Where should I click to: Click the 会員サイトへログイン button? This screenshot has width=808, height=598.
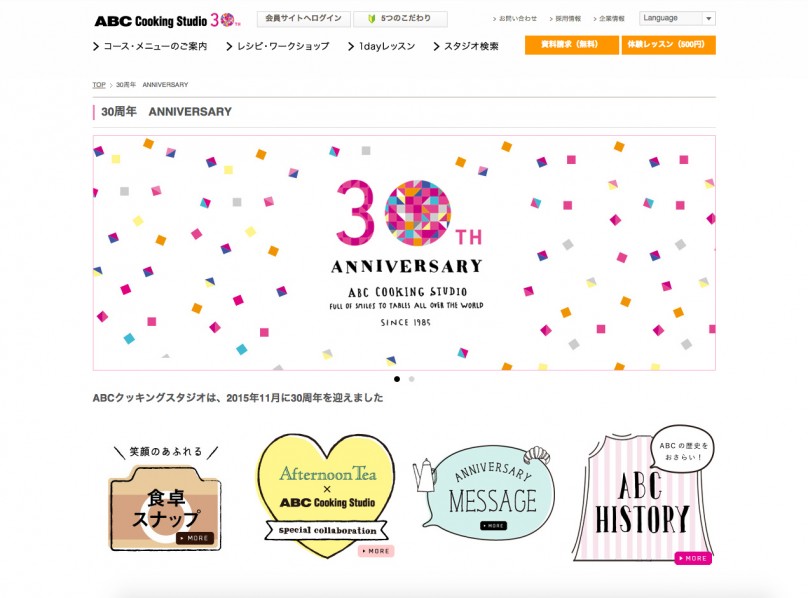304,19
